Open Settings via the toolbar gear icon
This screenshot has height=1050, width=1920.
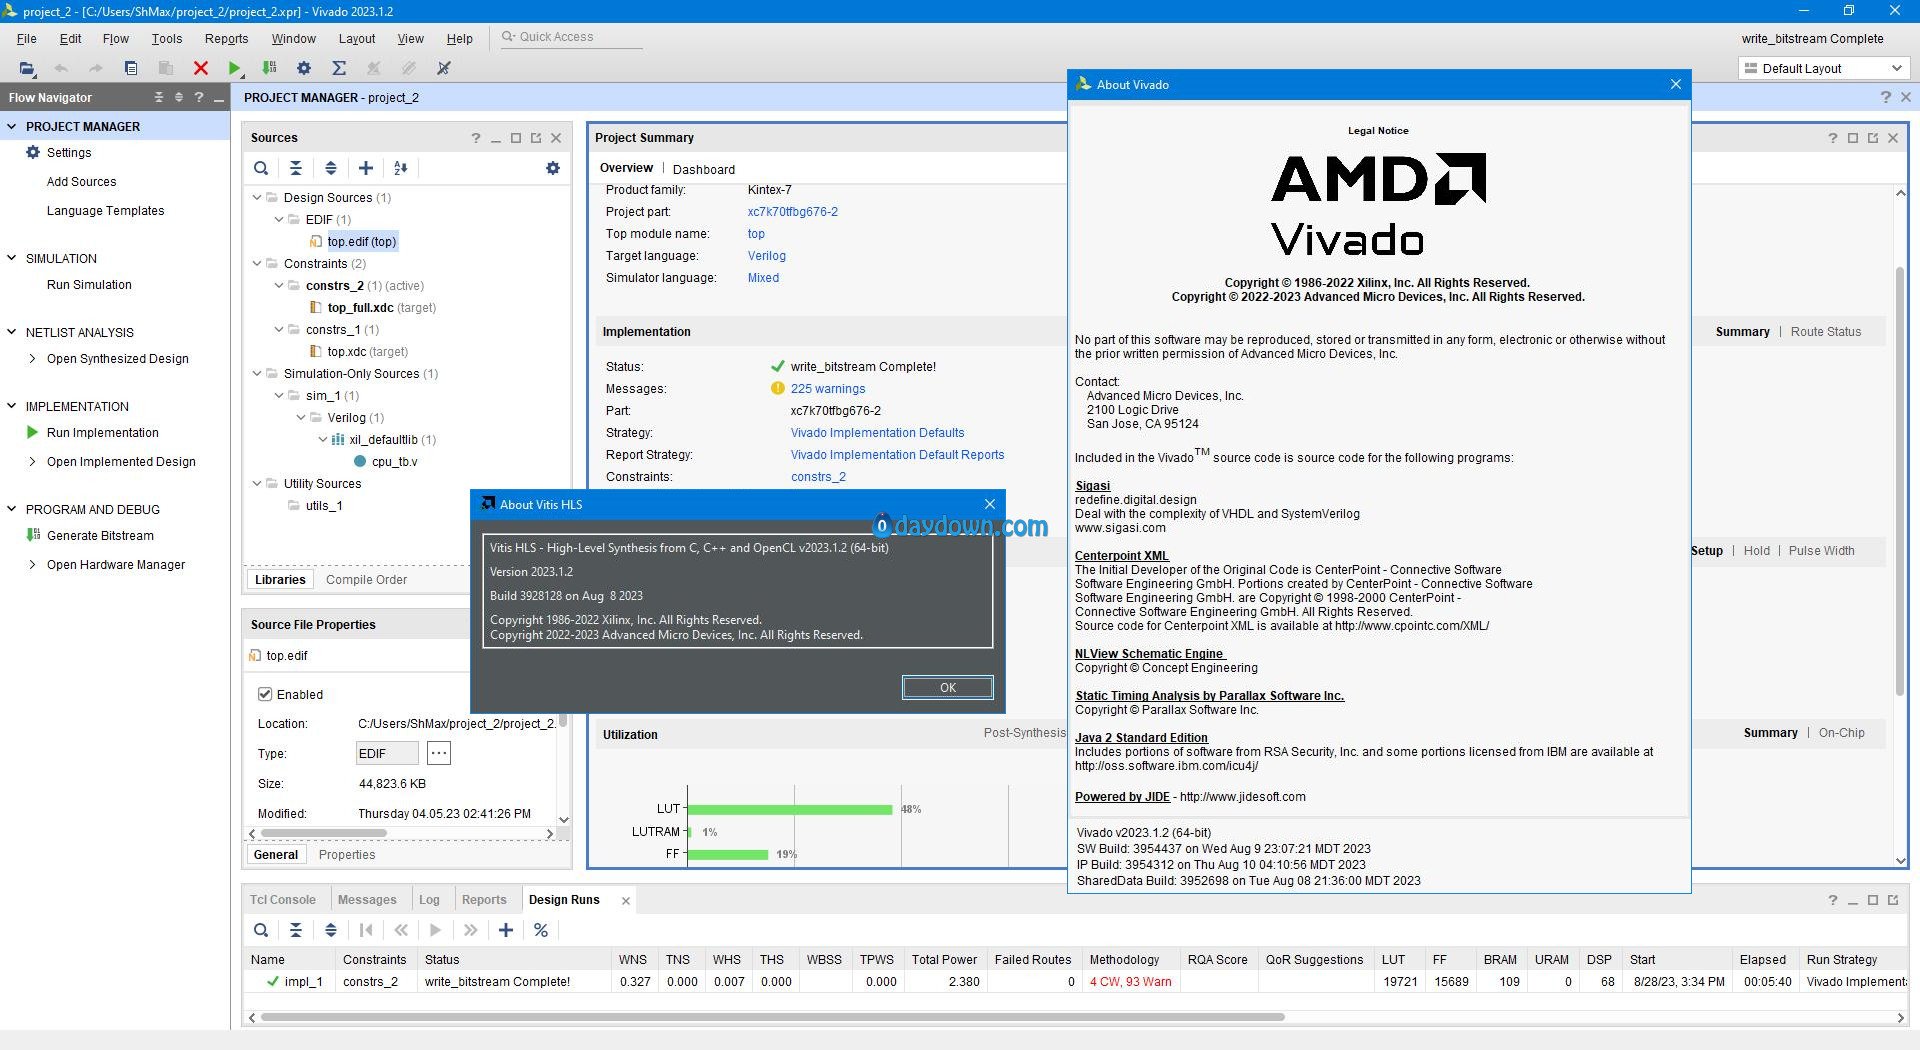304,68
